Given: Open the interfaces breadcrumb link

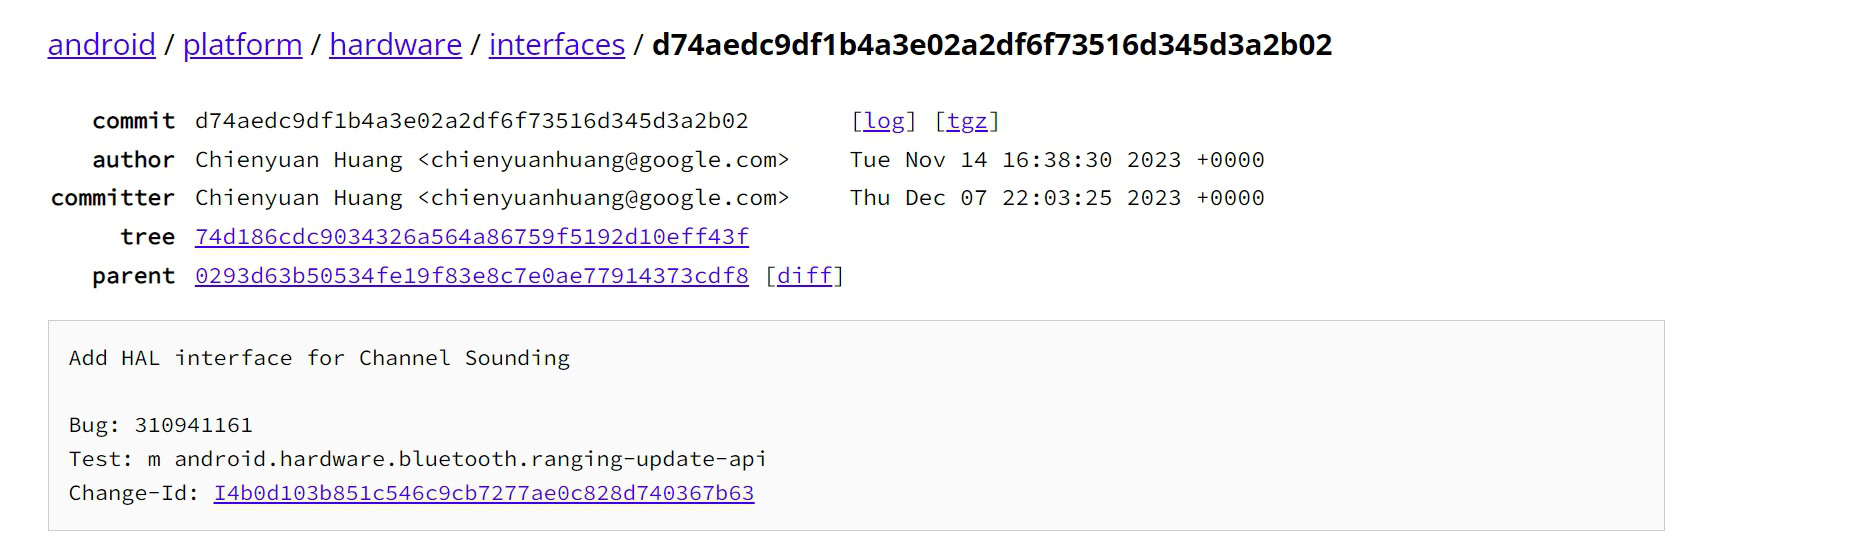Looking at the screenshot, I should (556, 45).
